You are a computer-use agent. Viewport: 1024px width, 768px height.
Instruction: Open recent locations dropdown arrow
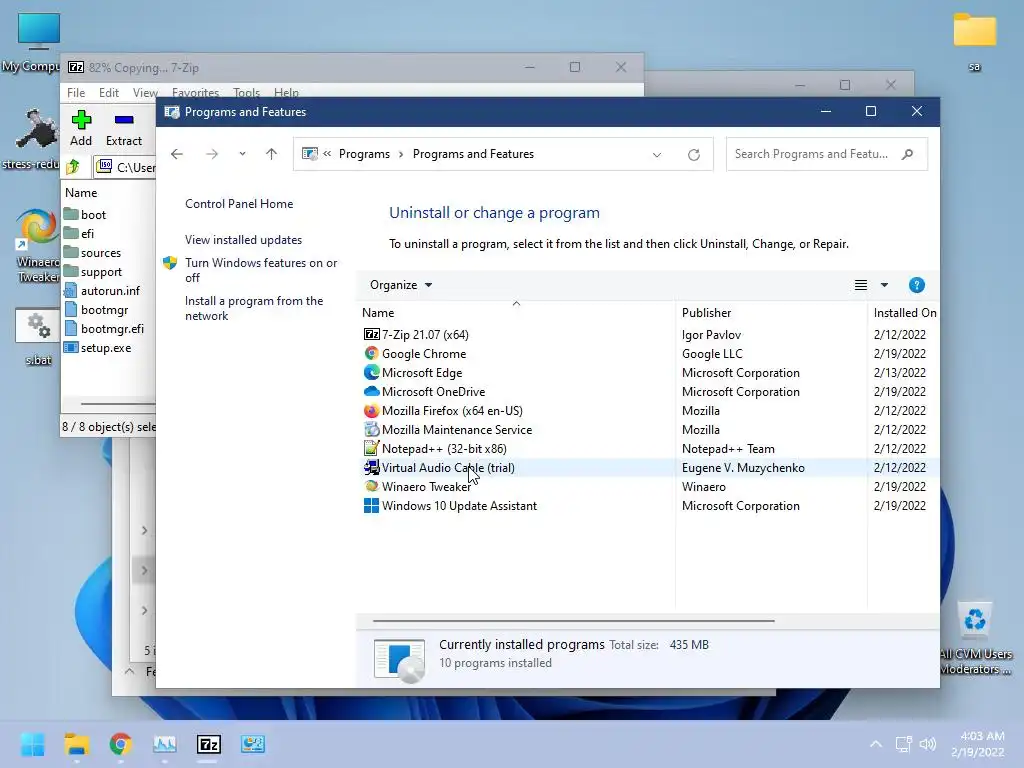[x=242, y=154]
